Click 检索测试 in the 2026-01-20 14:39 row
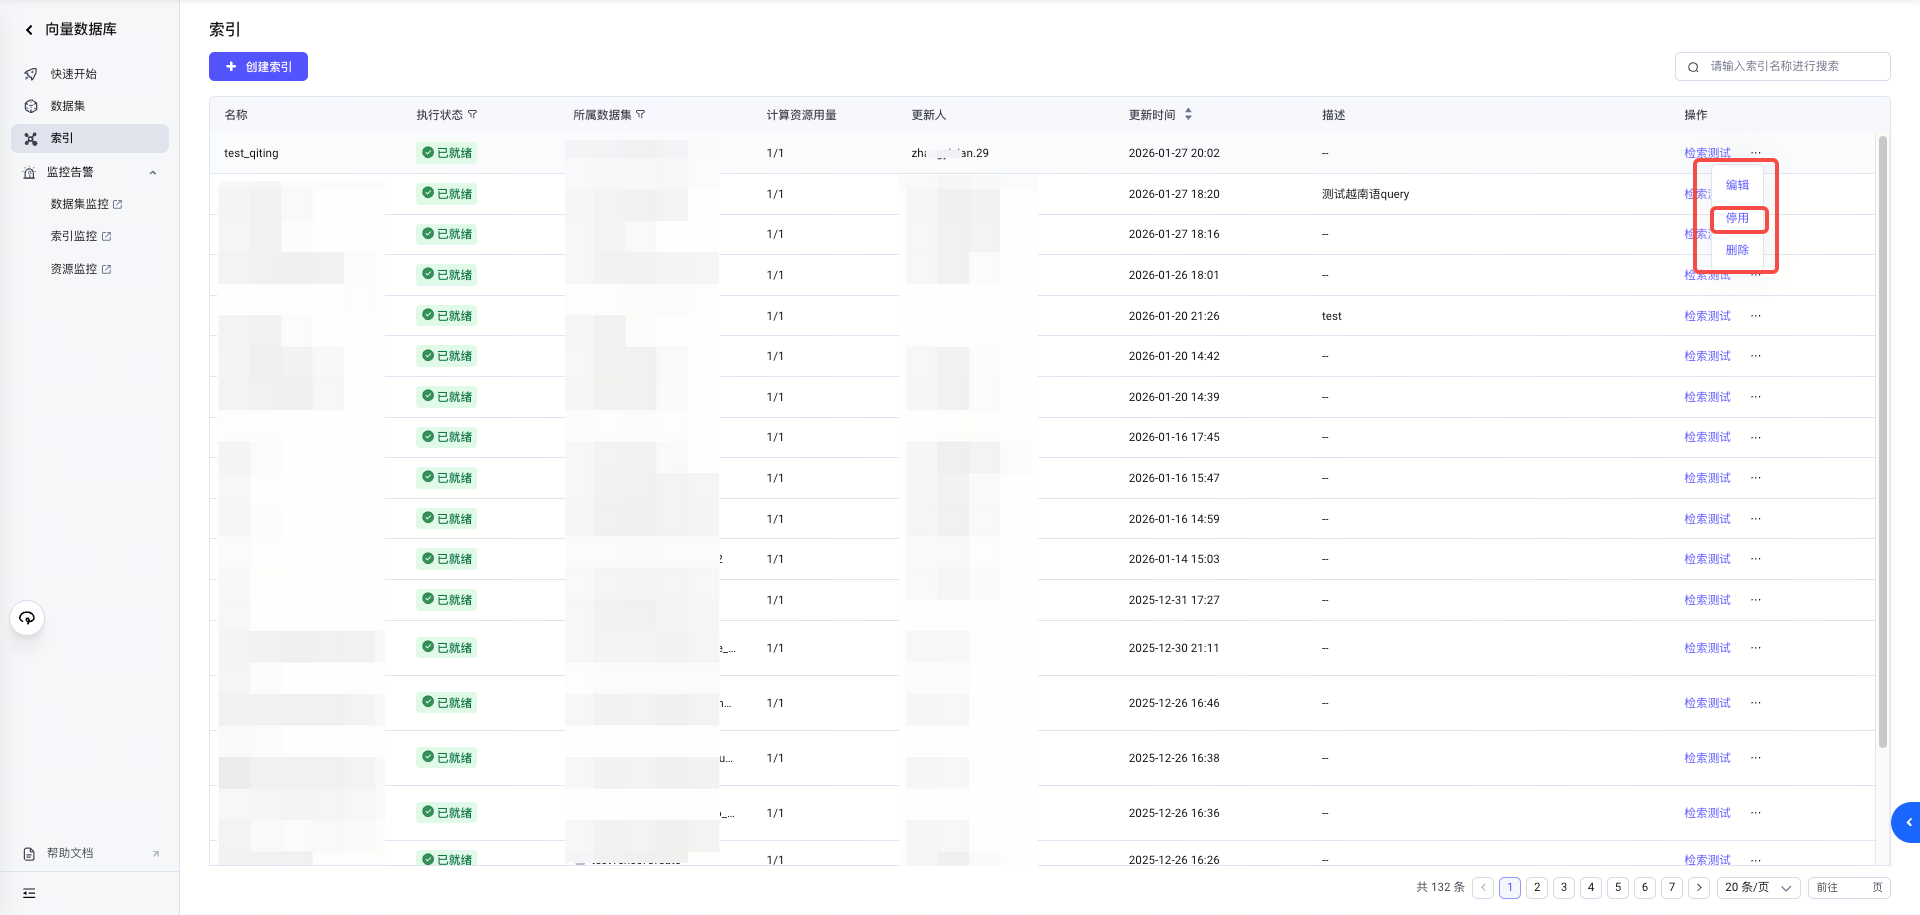The image size is (1920, 915). (1707, 397)
